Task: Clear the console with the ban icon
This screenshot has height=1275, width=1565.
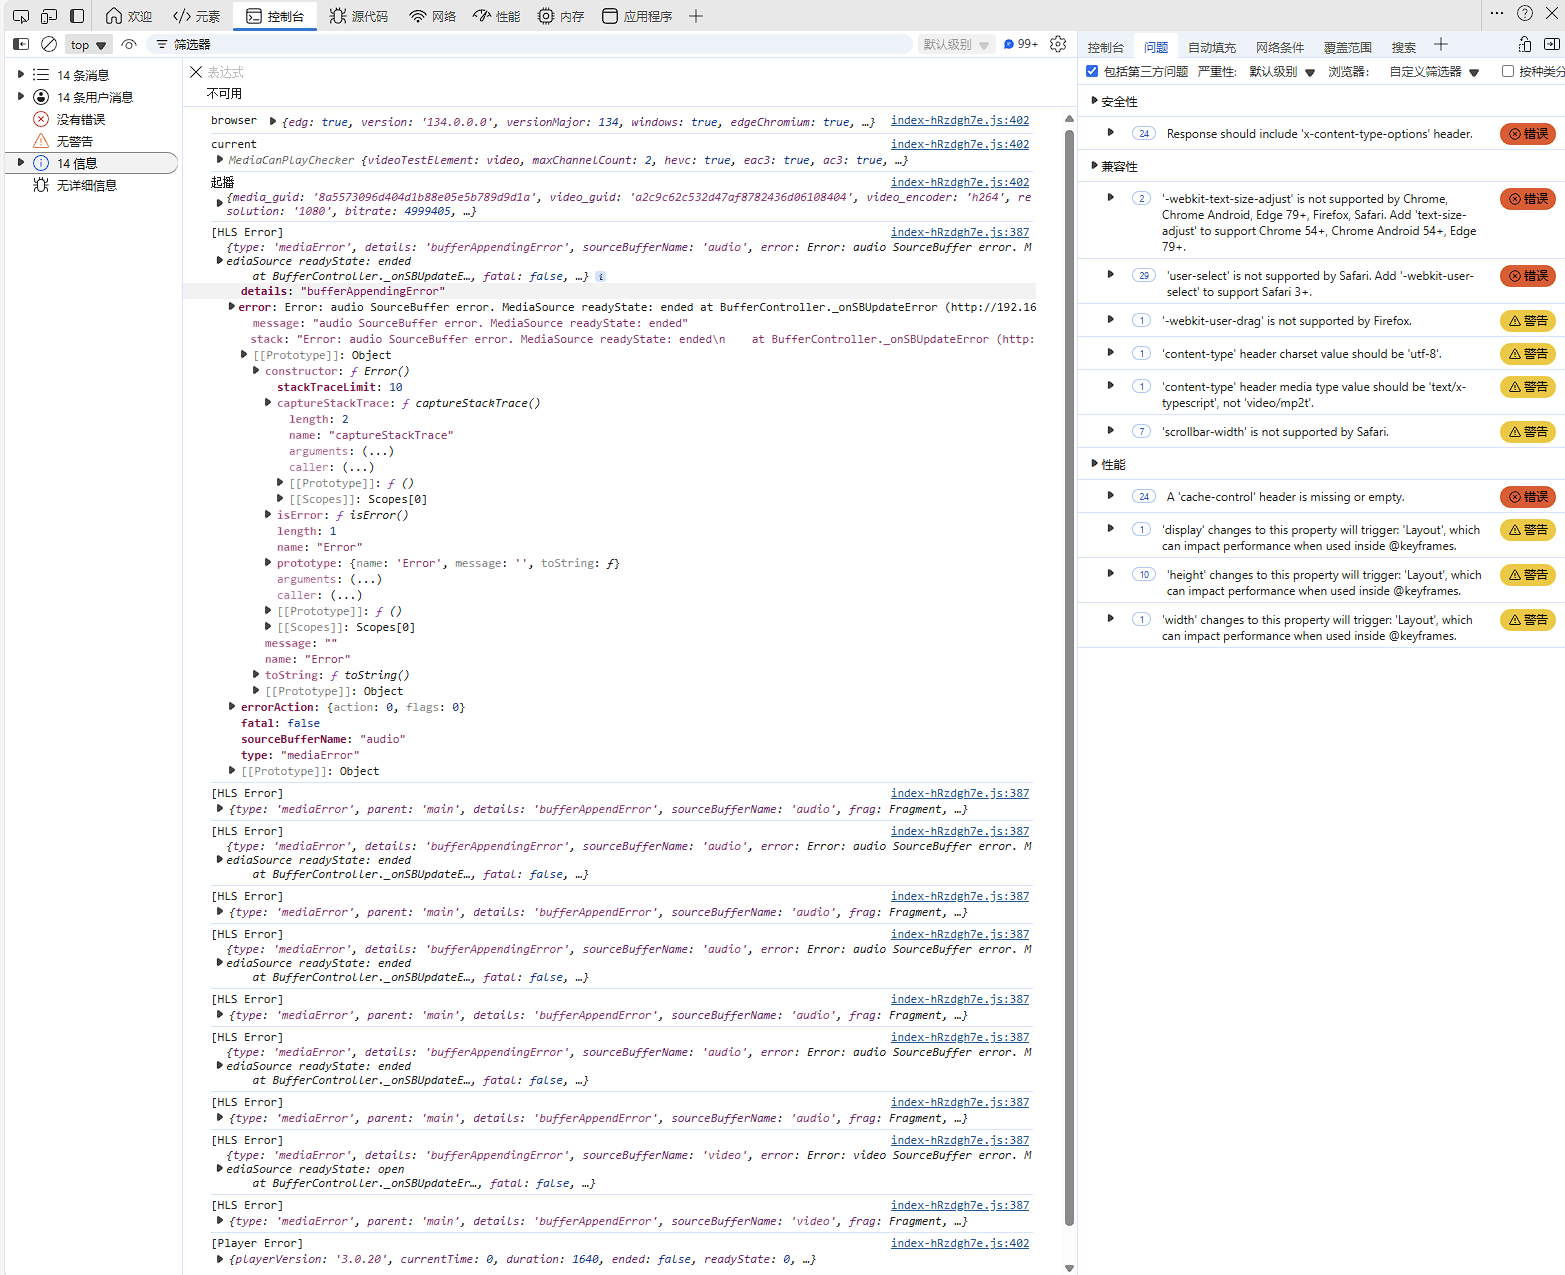Action: pyautogui.click(x=49, y=44)
